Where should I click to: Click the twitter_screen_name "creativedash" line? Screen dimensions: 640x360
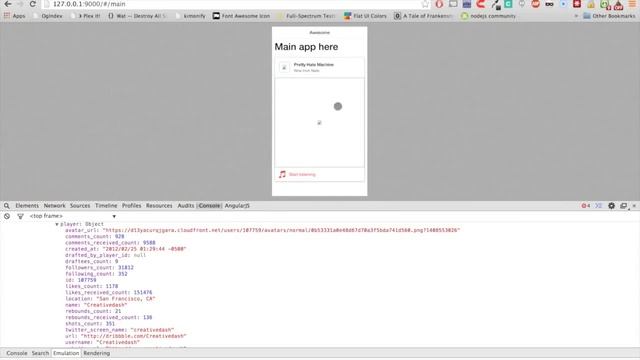pyautogui.click(x=120, y=330)
